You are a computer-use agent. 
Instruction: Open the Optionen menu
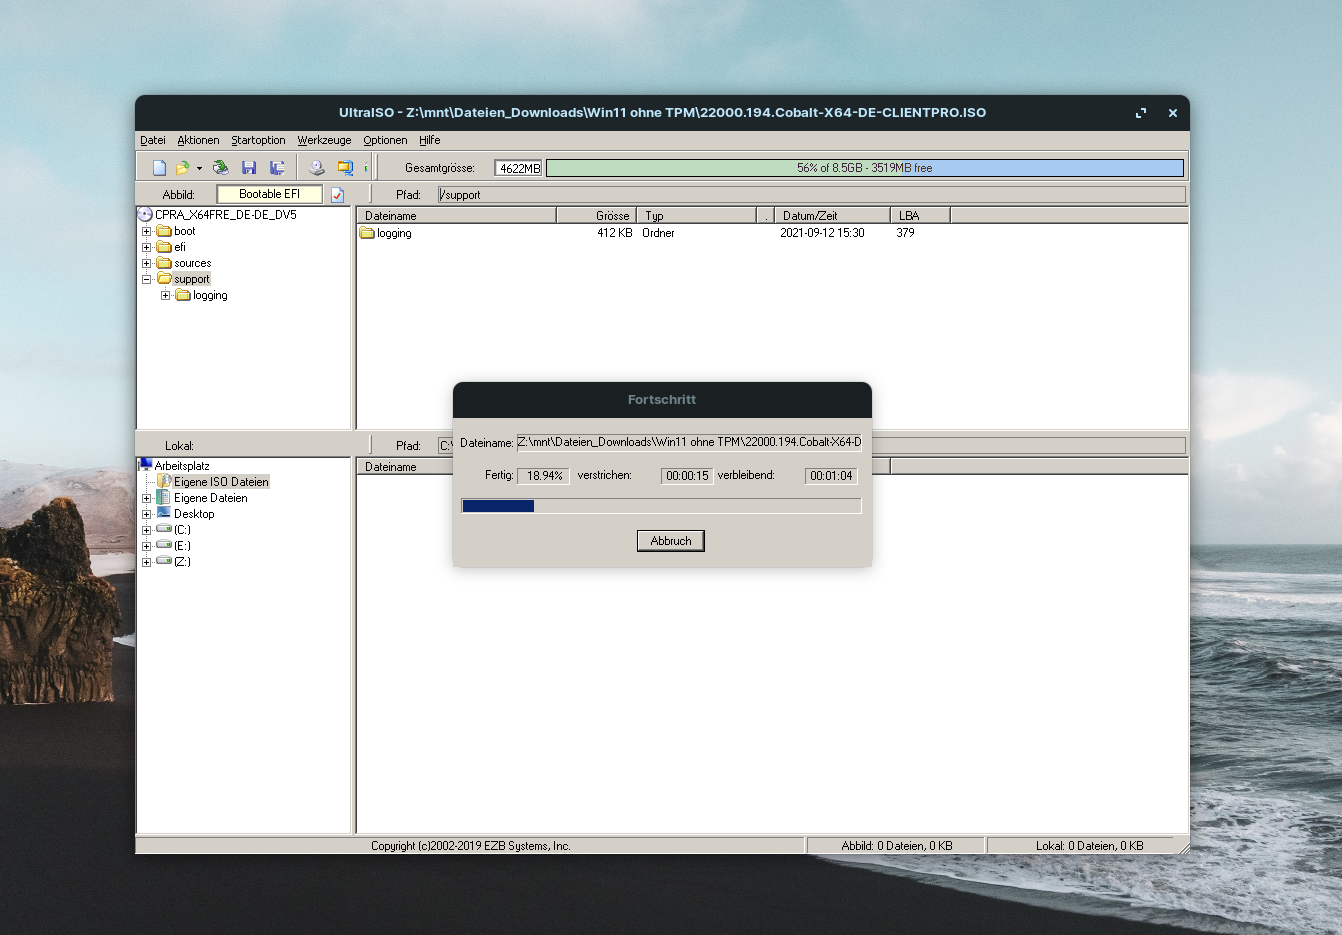tap(385, 140)
